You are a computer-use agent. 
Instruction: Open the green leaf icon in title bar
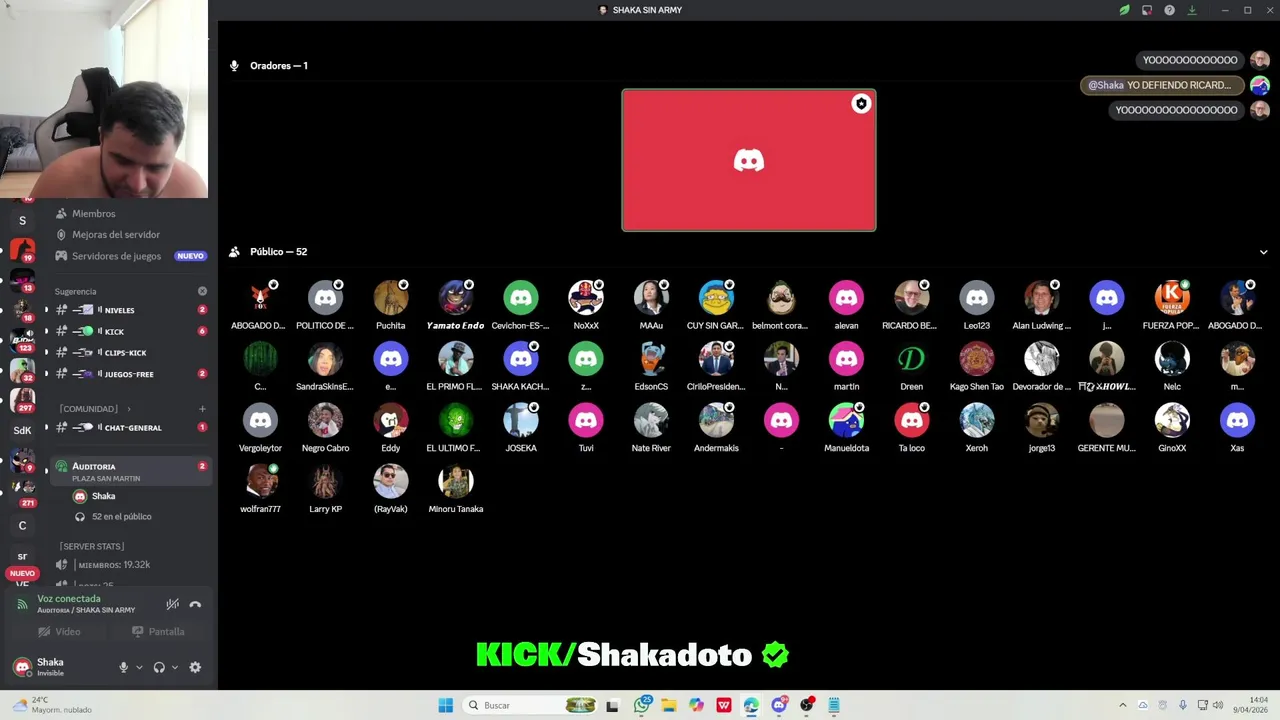pos(1124,10)
